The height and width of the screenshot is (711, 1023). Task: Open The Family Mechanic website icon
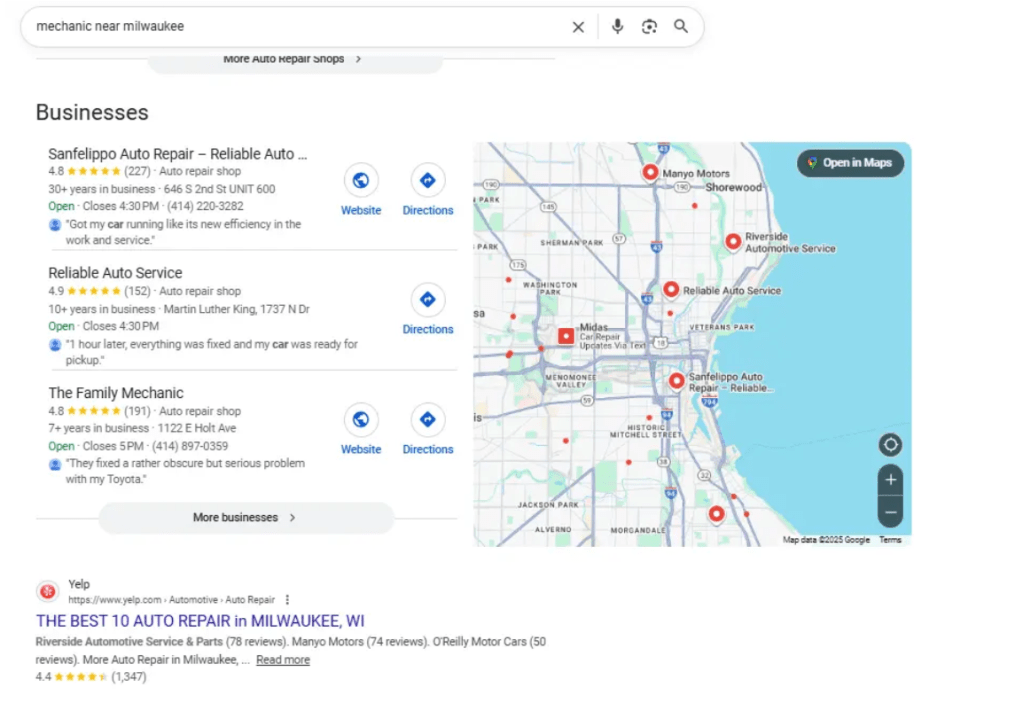[361, 420]
